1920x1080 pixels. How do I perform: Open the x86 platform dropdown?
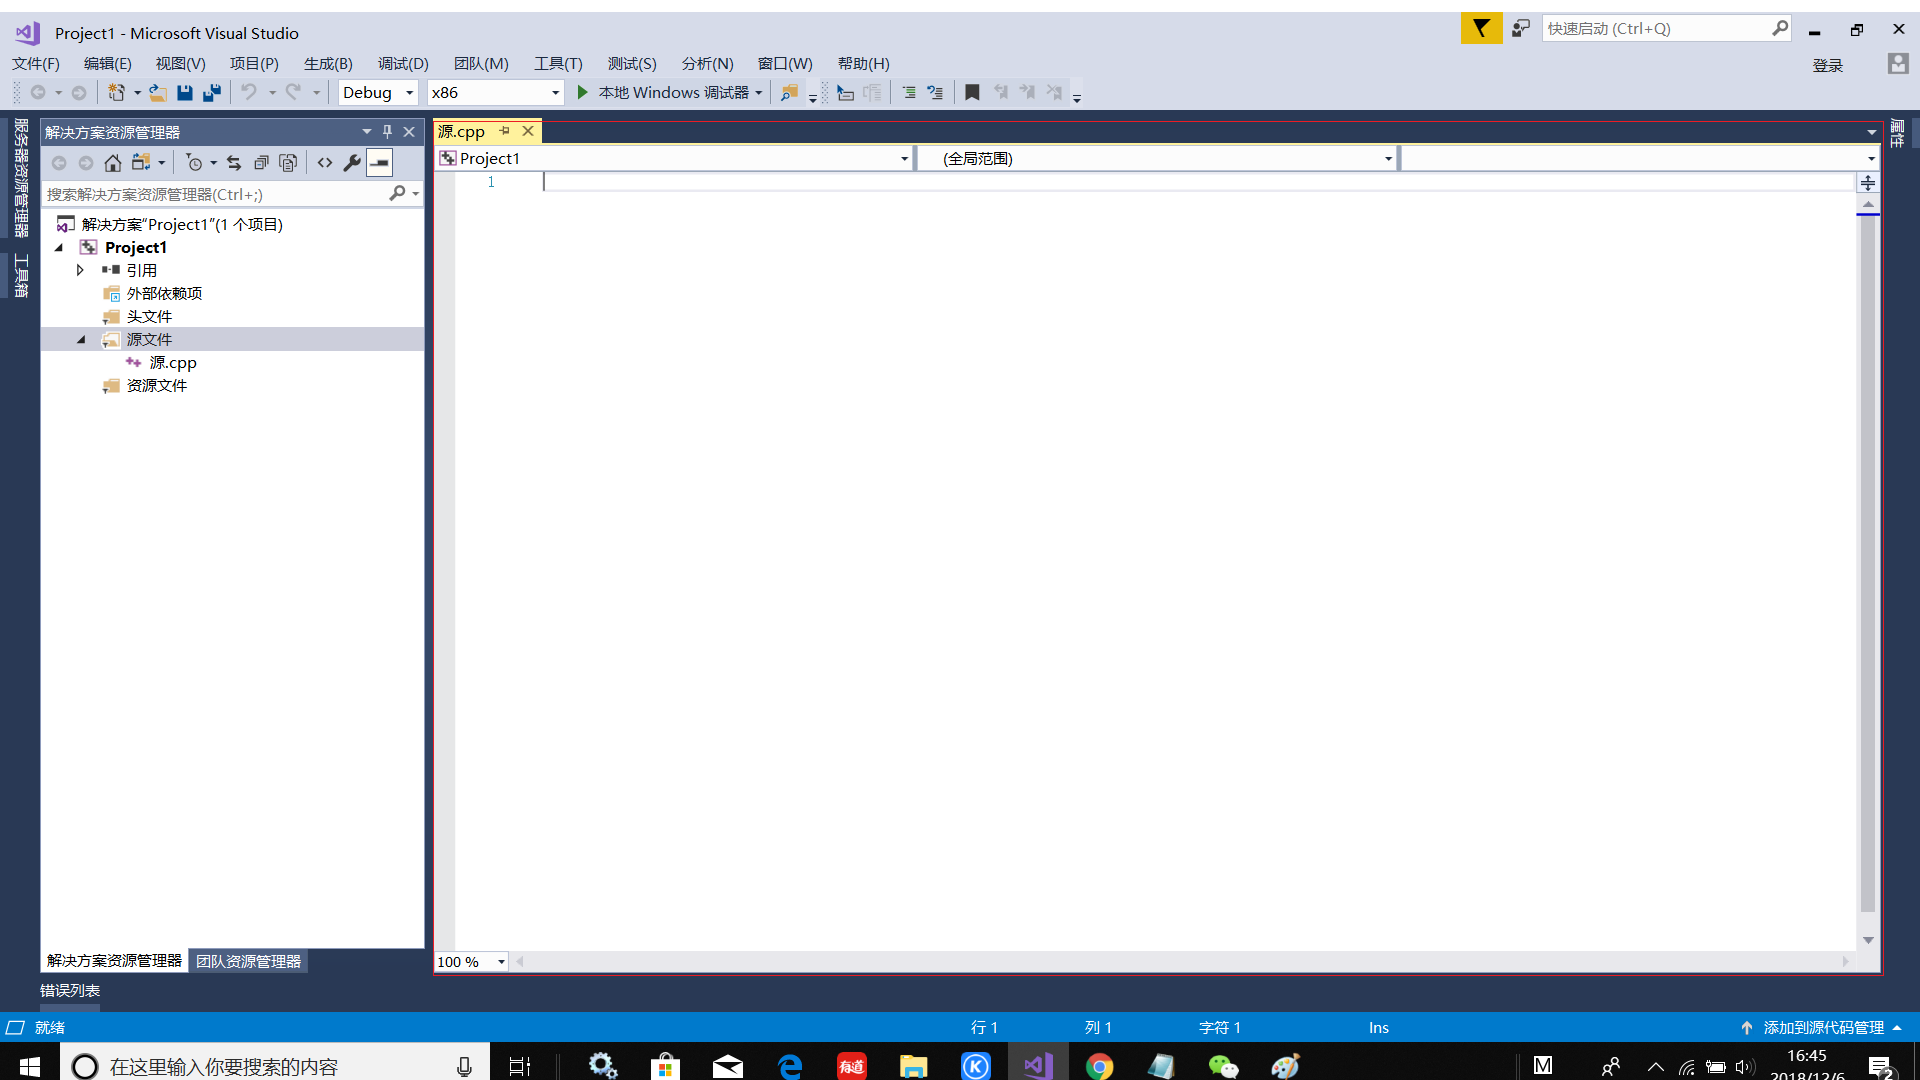coord(554,92)
